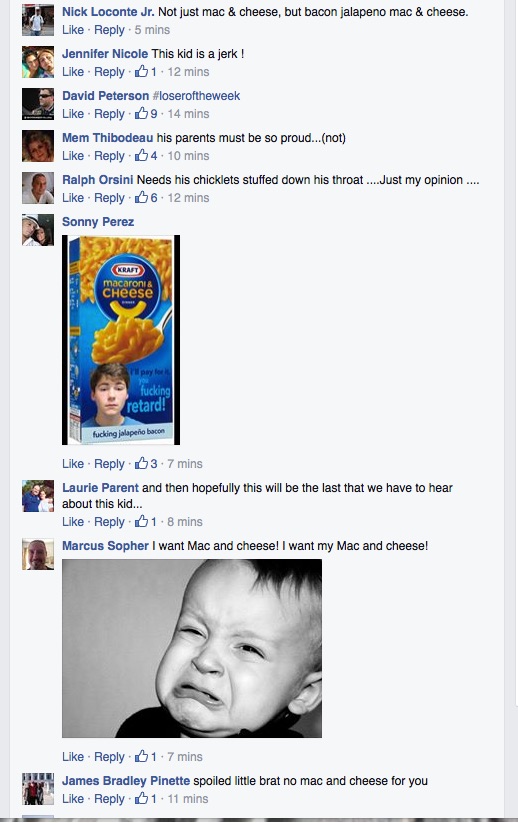518x823 pixels.
Task: Like Nick Loconte Jr.'s comment
Action: [73, 29]
